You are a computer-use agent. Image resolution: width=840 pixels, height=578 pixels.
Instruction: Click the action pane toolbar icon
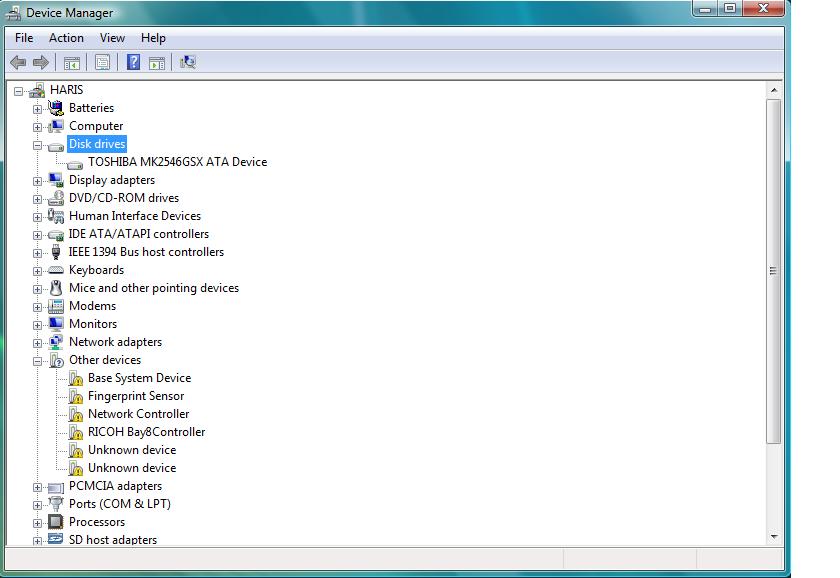(x=157, y=63)
